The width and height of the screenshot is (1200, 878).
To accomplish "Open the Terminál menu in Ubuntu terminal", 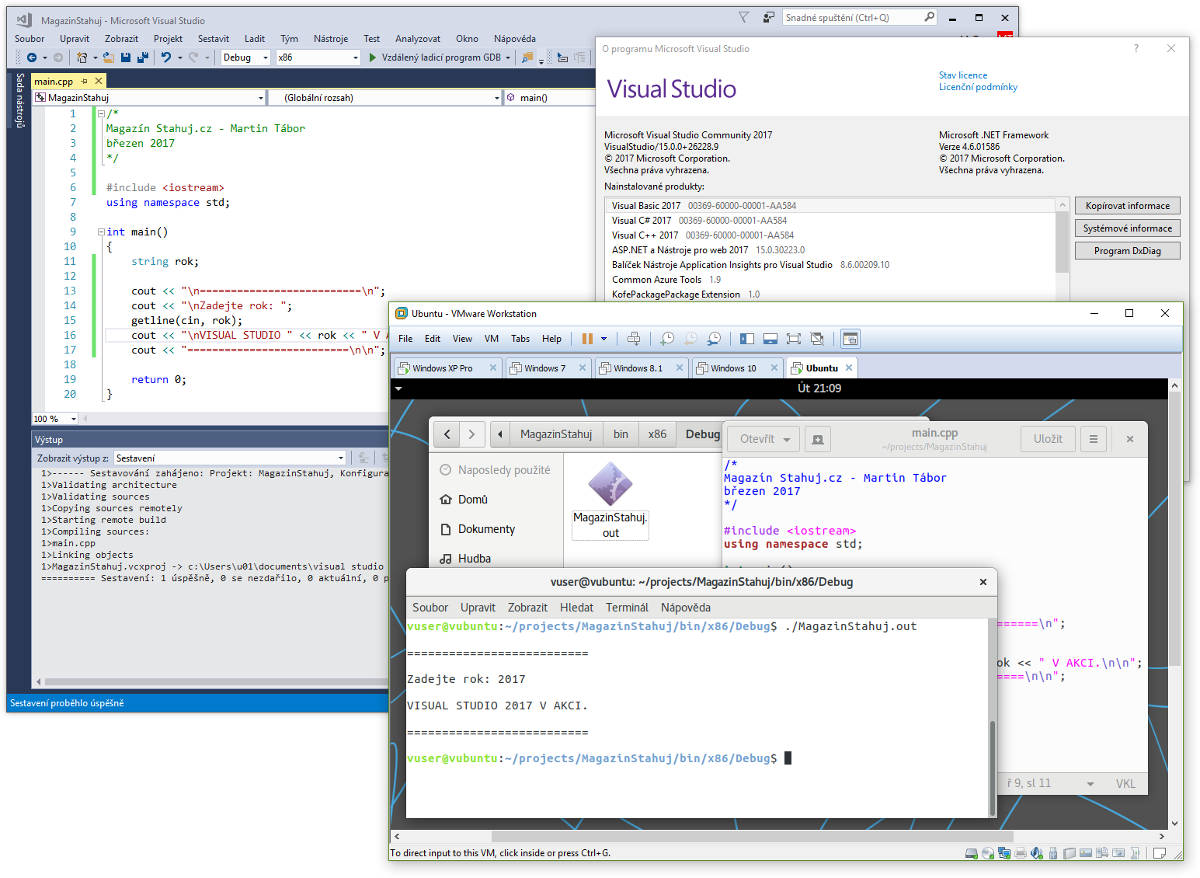I will [x=627, y=607].
